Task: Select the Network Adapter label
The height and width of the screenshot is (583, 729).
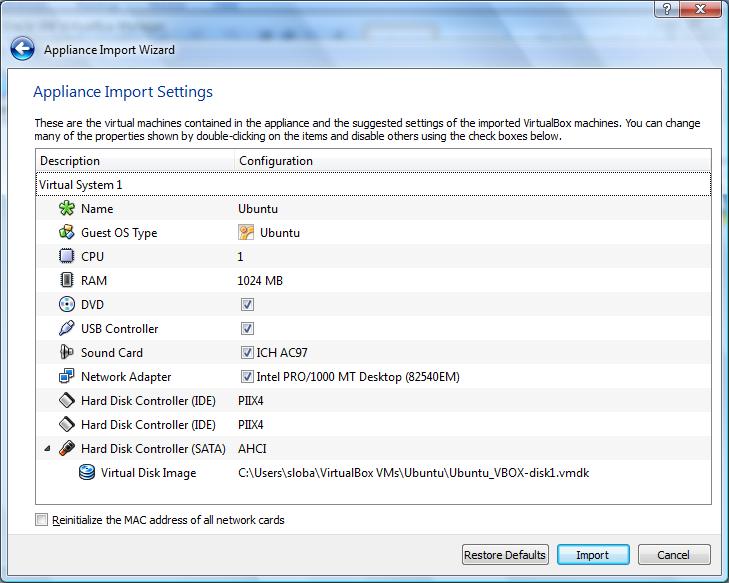Action: [x=126, y=377]
